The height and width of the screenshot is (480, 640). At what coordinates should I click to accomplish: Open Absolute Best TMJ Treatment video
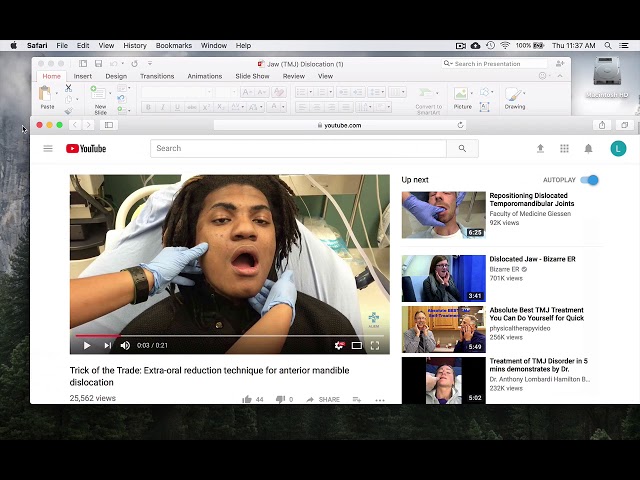[x=537, y=314]
